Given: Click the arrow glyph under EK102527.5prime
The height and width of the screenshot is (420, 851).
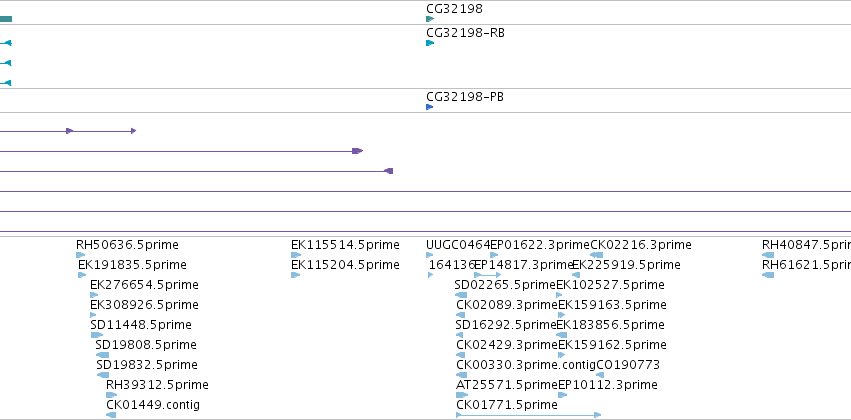Looking at the screenshot, I should pyautogui.click(x=559, y=295).
